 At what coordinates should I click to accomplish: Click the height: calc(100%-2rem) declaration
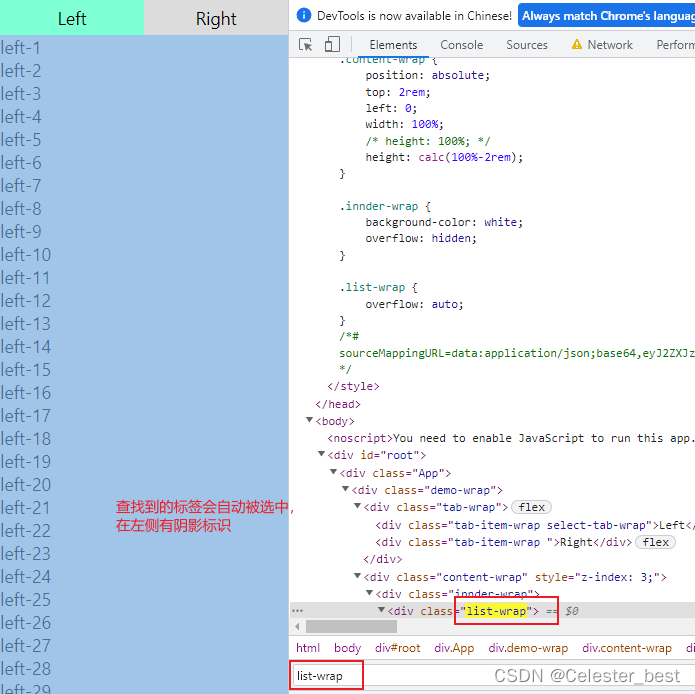point(444,157)
